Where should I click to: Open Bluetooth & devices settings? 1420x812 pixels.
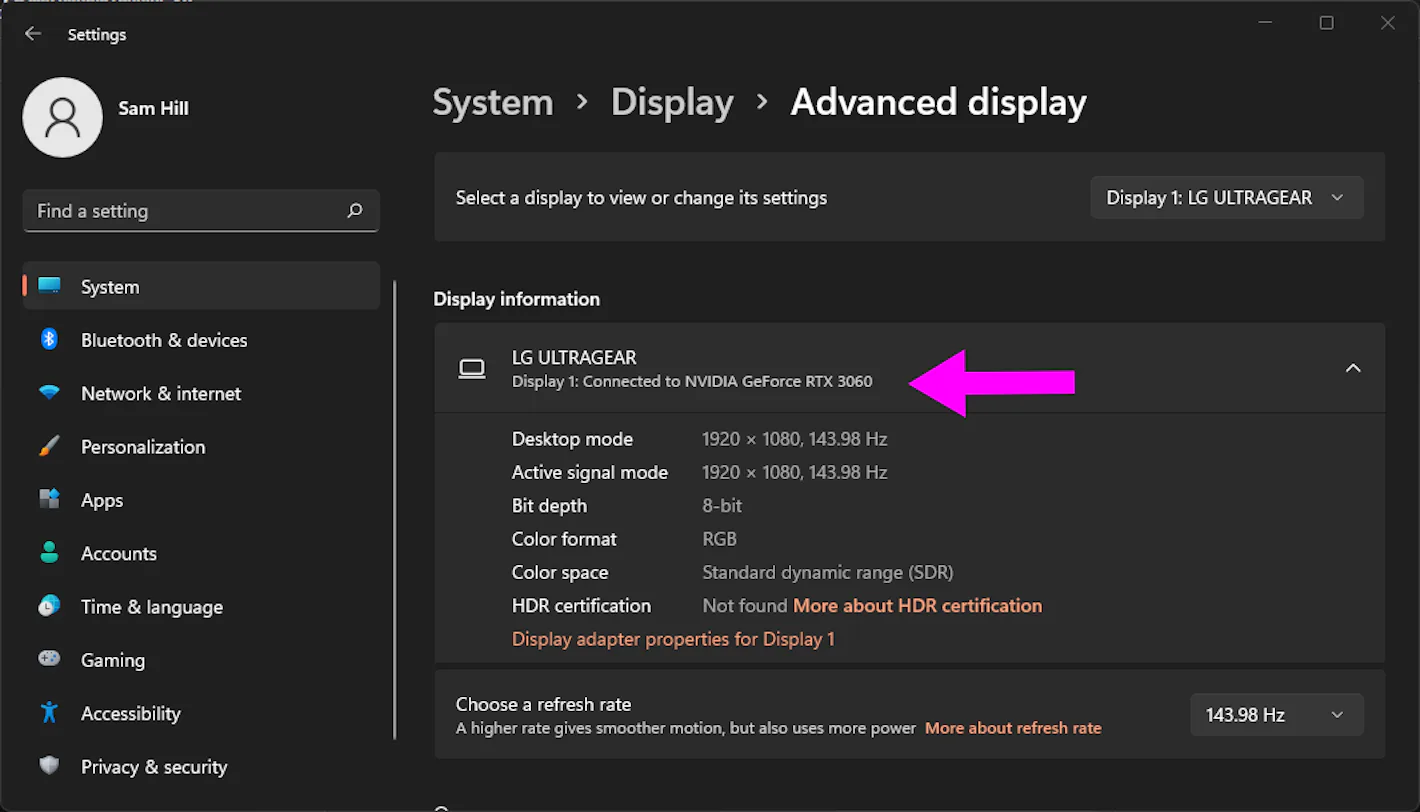click(201, 340)
